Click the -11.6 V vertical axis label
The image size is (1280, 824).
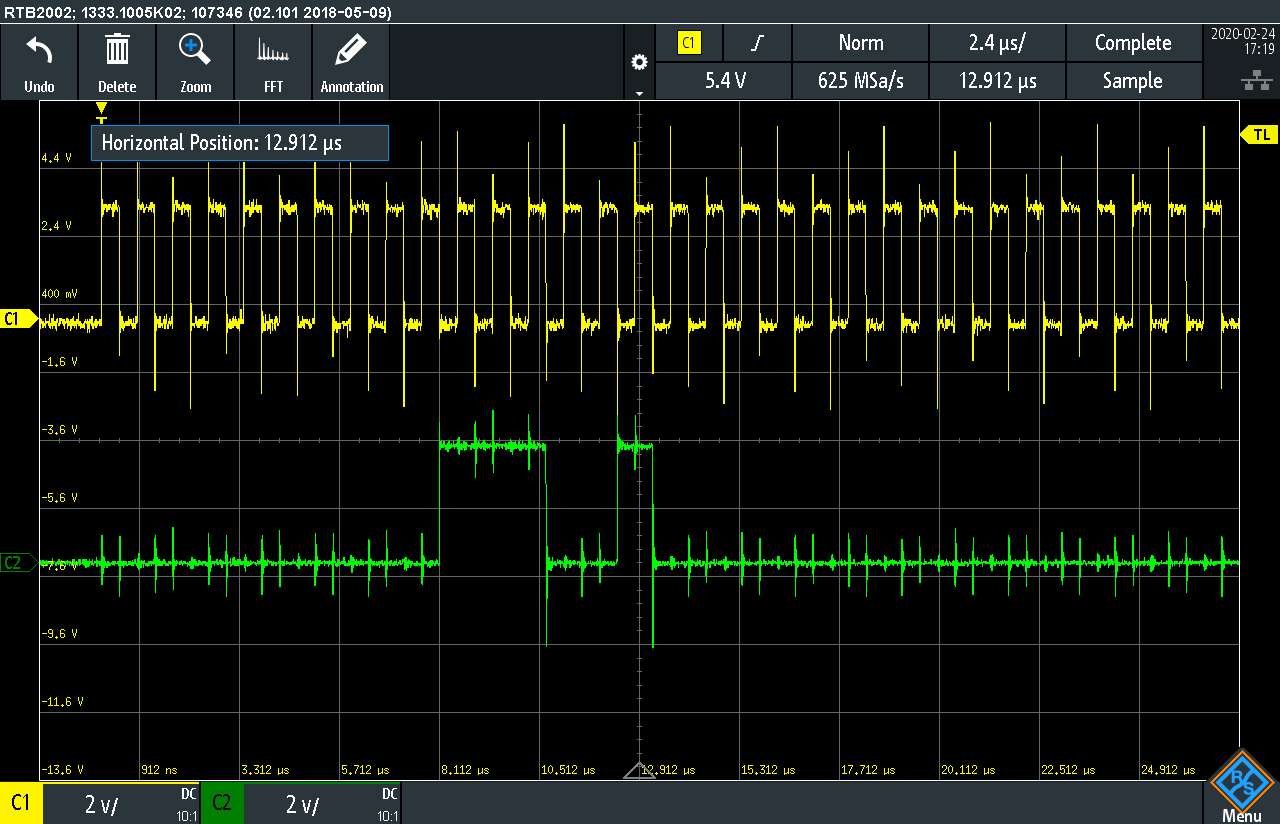pyautogui.click(x=61, y=702)
